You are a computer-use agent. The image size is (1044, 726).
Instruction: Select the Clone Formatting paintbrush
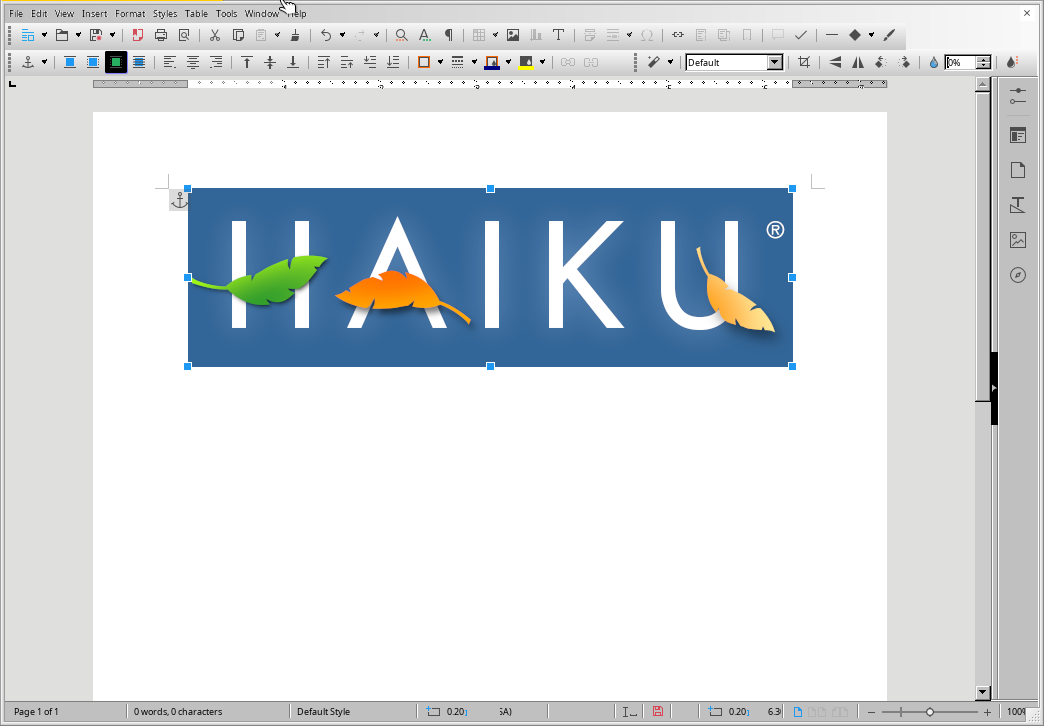(295, 35)
